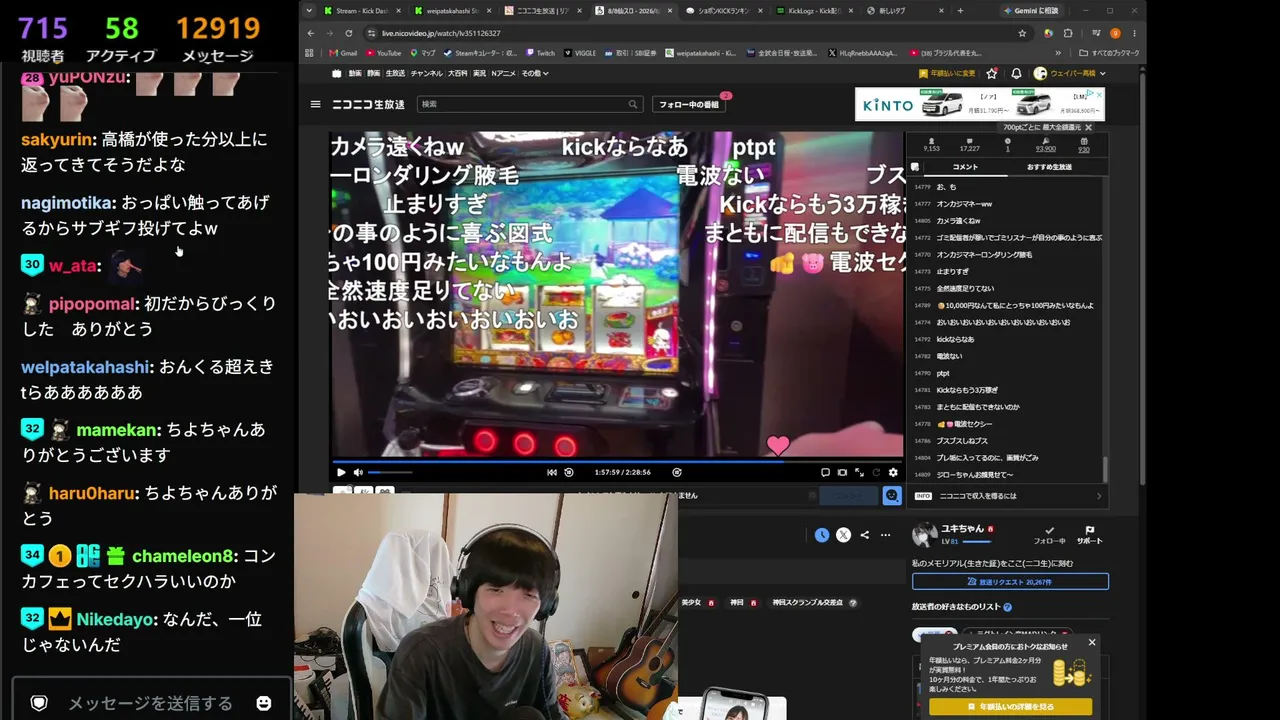Click the browser address bar
Screen dimensions: 1280x720
(x=690, y=33)
